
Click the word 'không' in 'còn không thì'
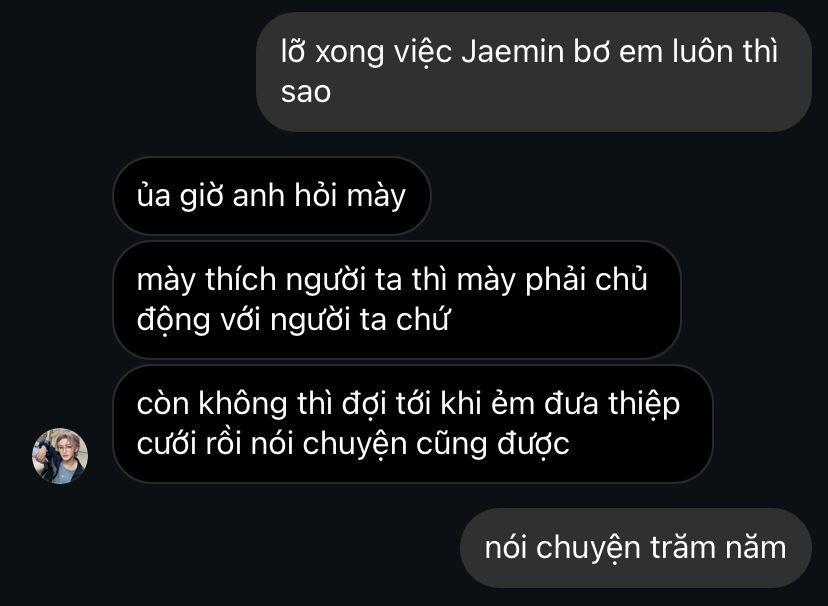242,404
